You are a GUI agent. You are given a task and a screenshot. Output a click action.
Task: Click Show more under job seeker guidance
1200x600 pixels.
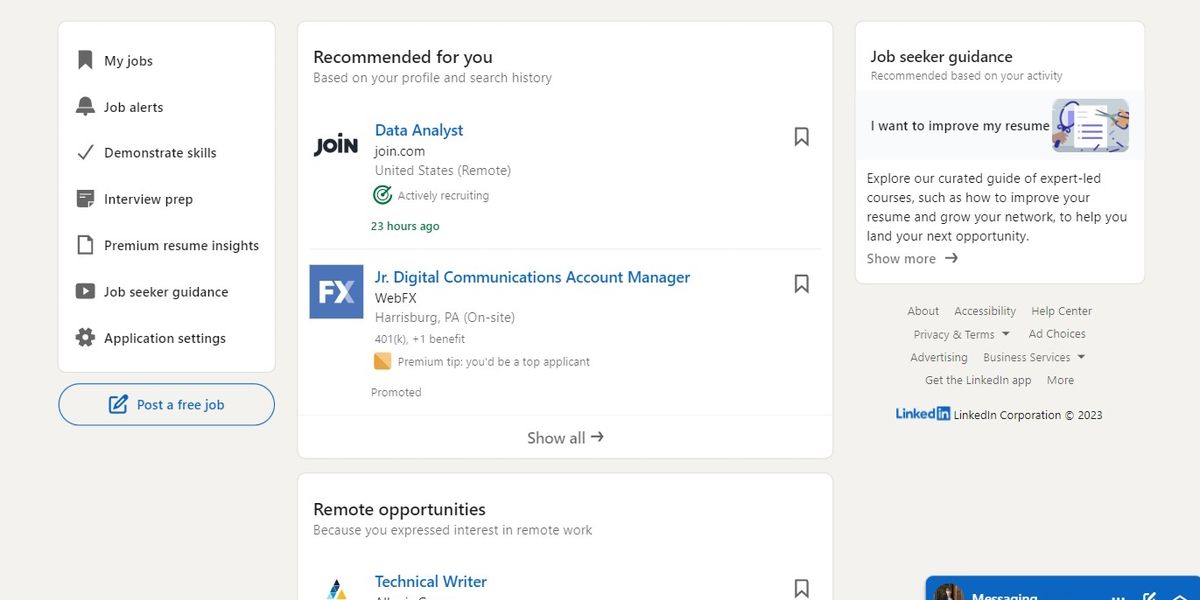[x=912, y=258]
